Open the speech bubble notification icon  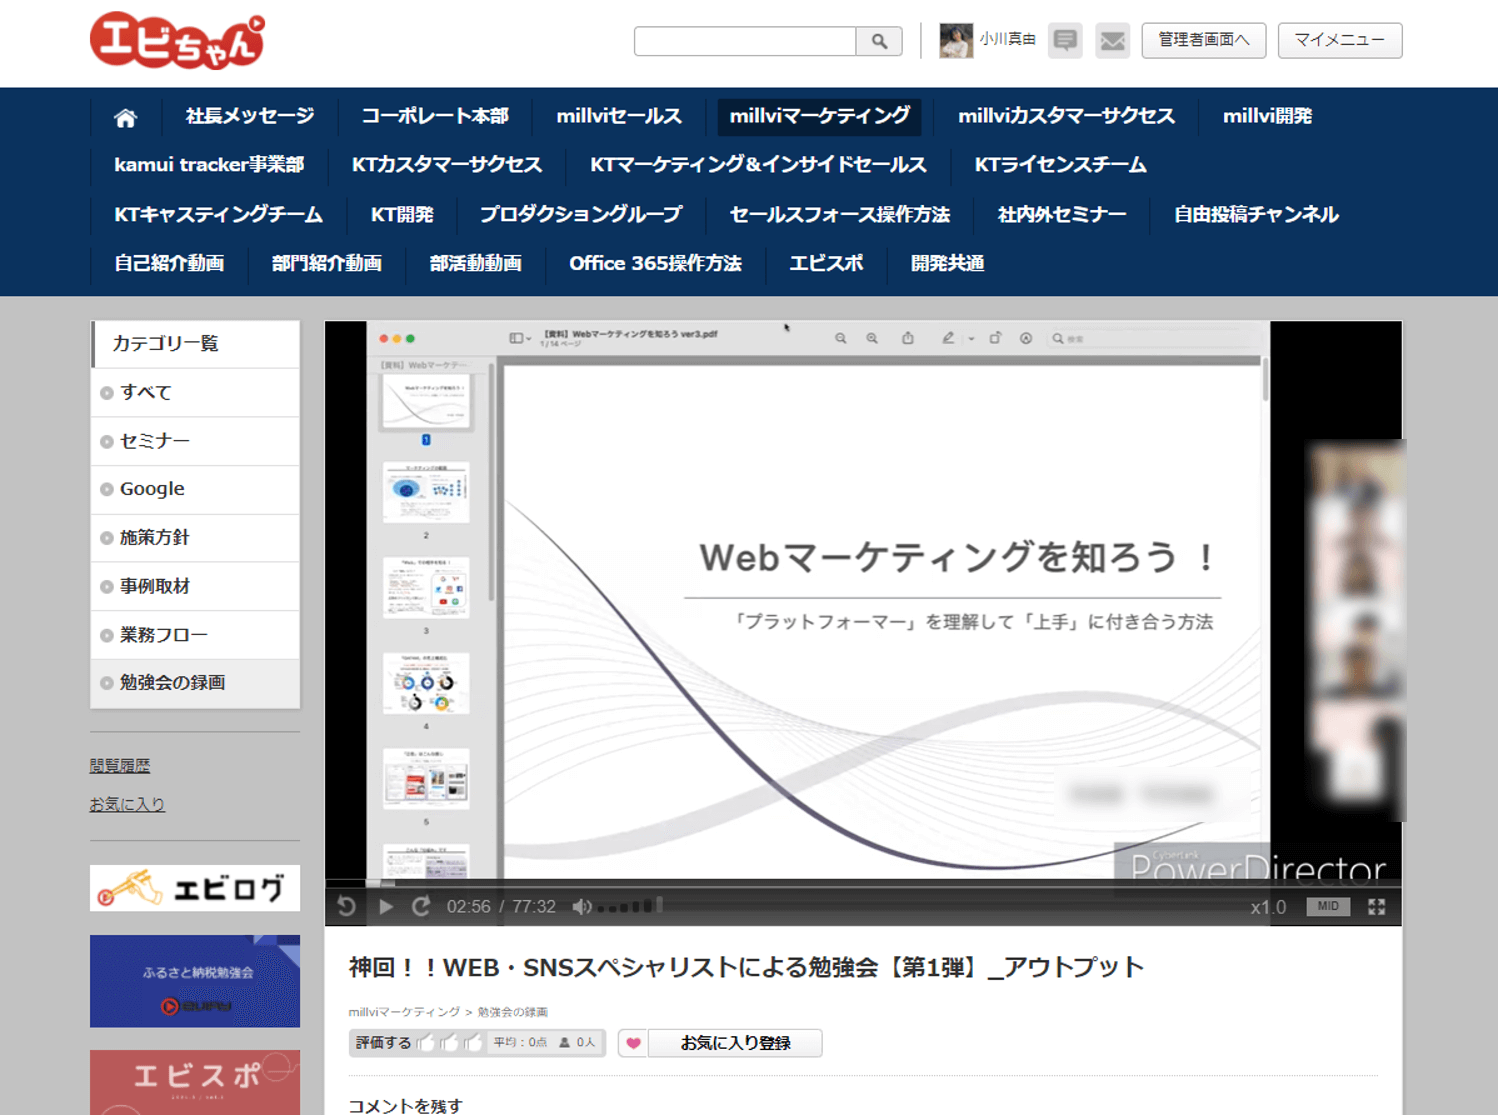(1064, 41)
